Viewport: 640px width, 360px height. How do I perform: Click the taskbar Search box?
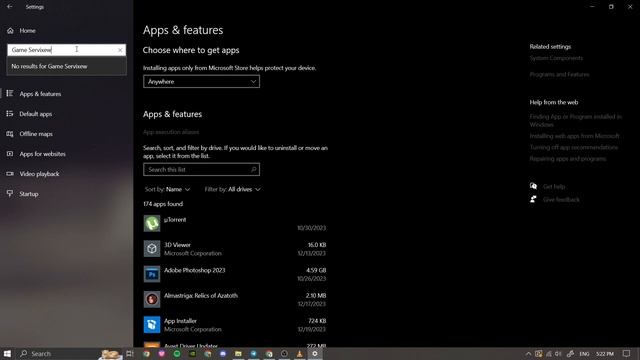(x=69, y=353)
